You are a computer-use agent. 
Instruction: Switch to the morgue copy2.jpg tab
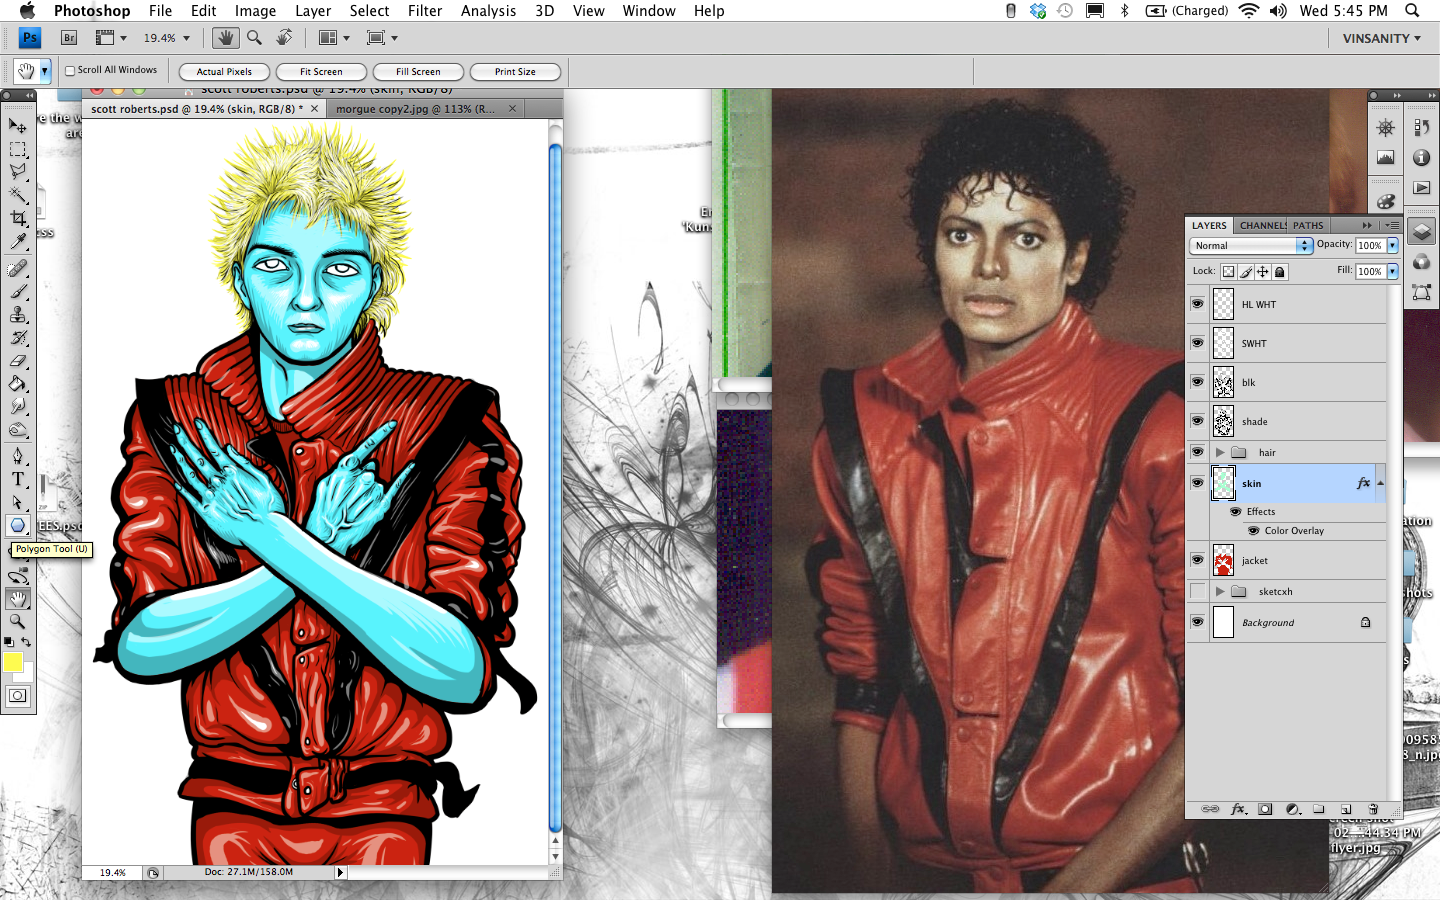[x=415, y=109]
